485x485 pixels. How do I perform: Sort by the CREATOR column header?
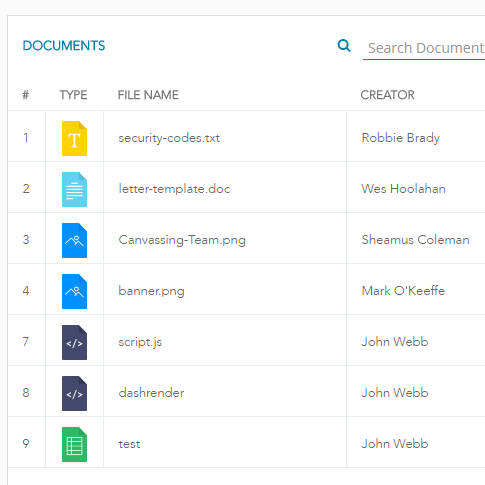387,95
